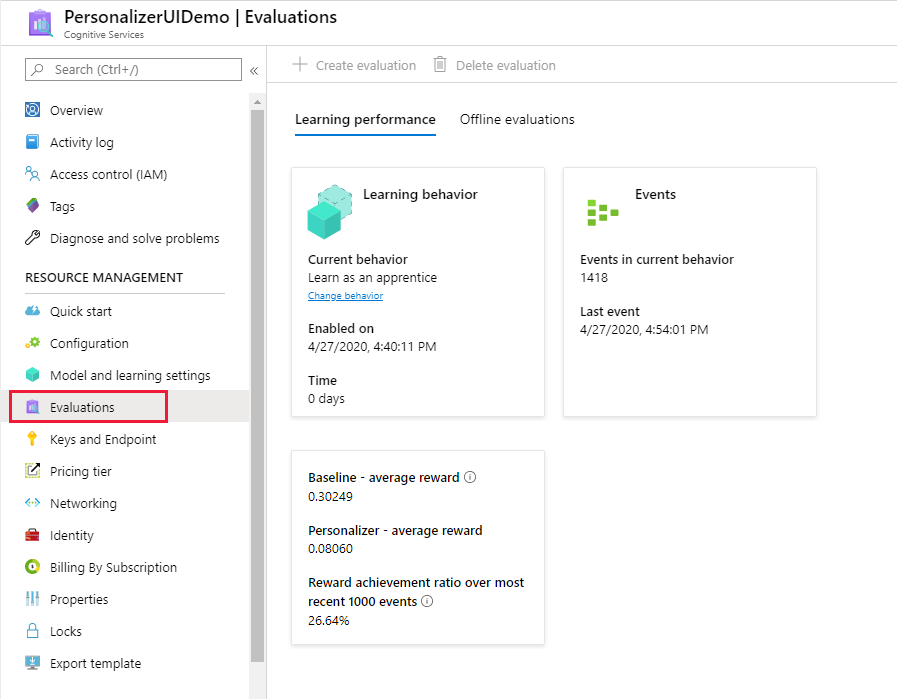This screenshot has height=699, width=897.
Task: Open the Pricing tier icon
Action: click(x=33, y=471)
